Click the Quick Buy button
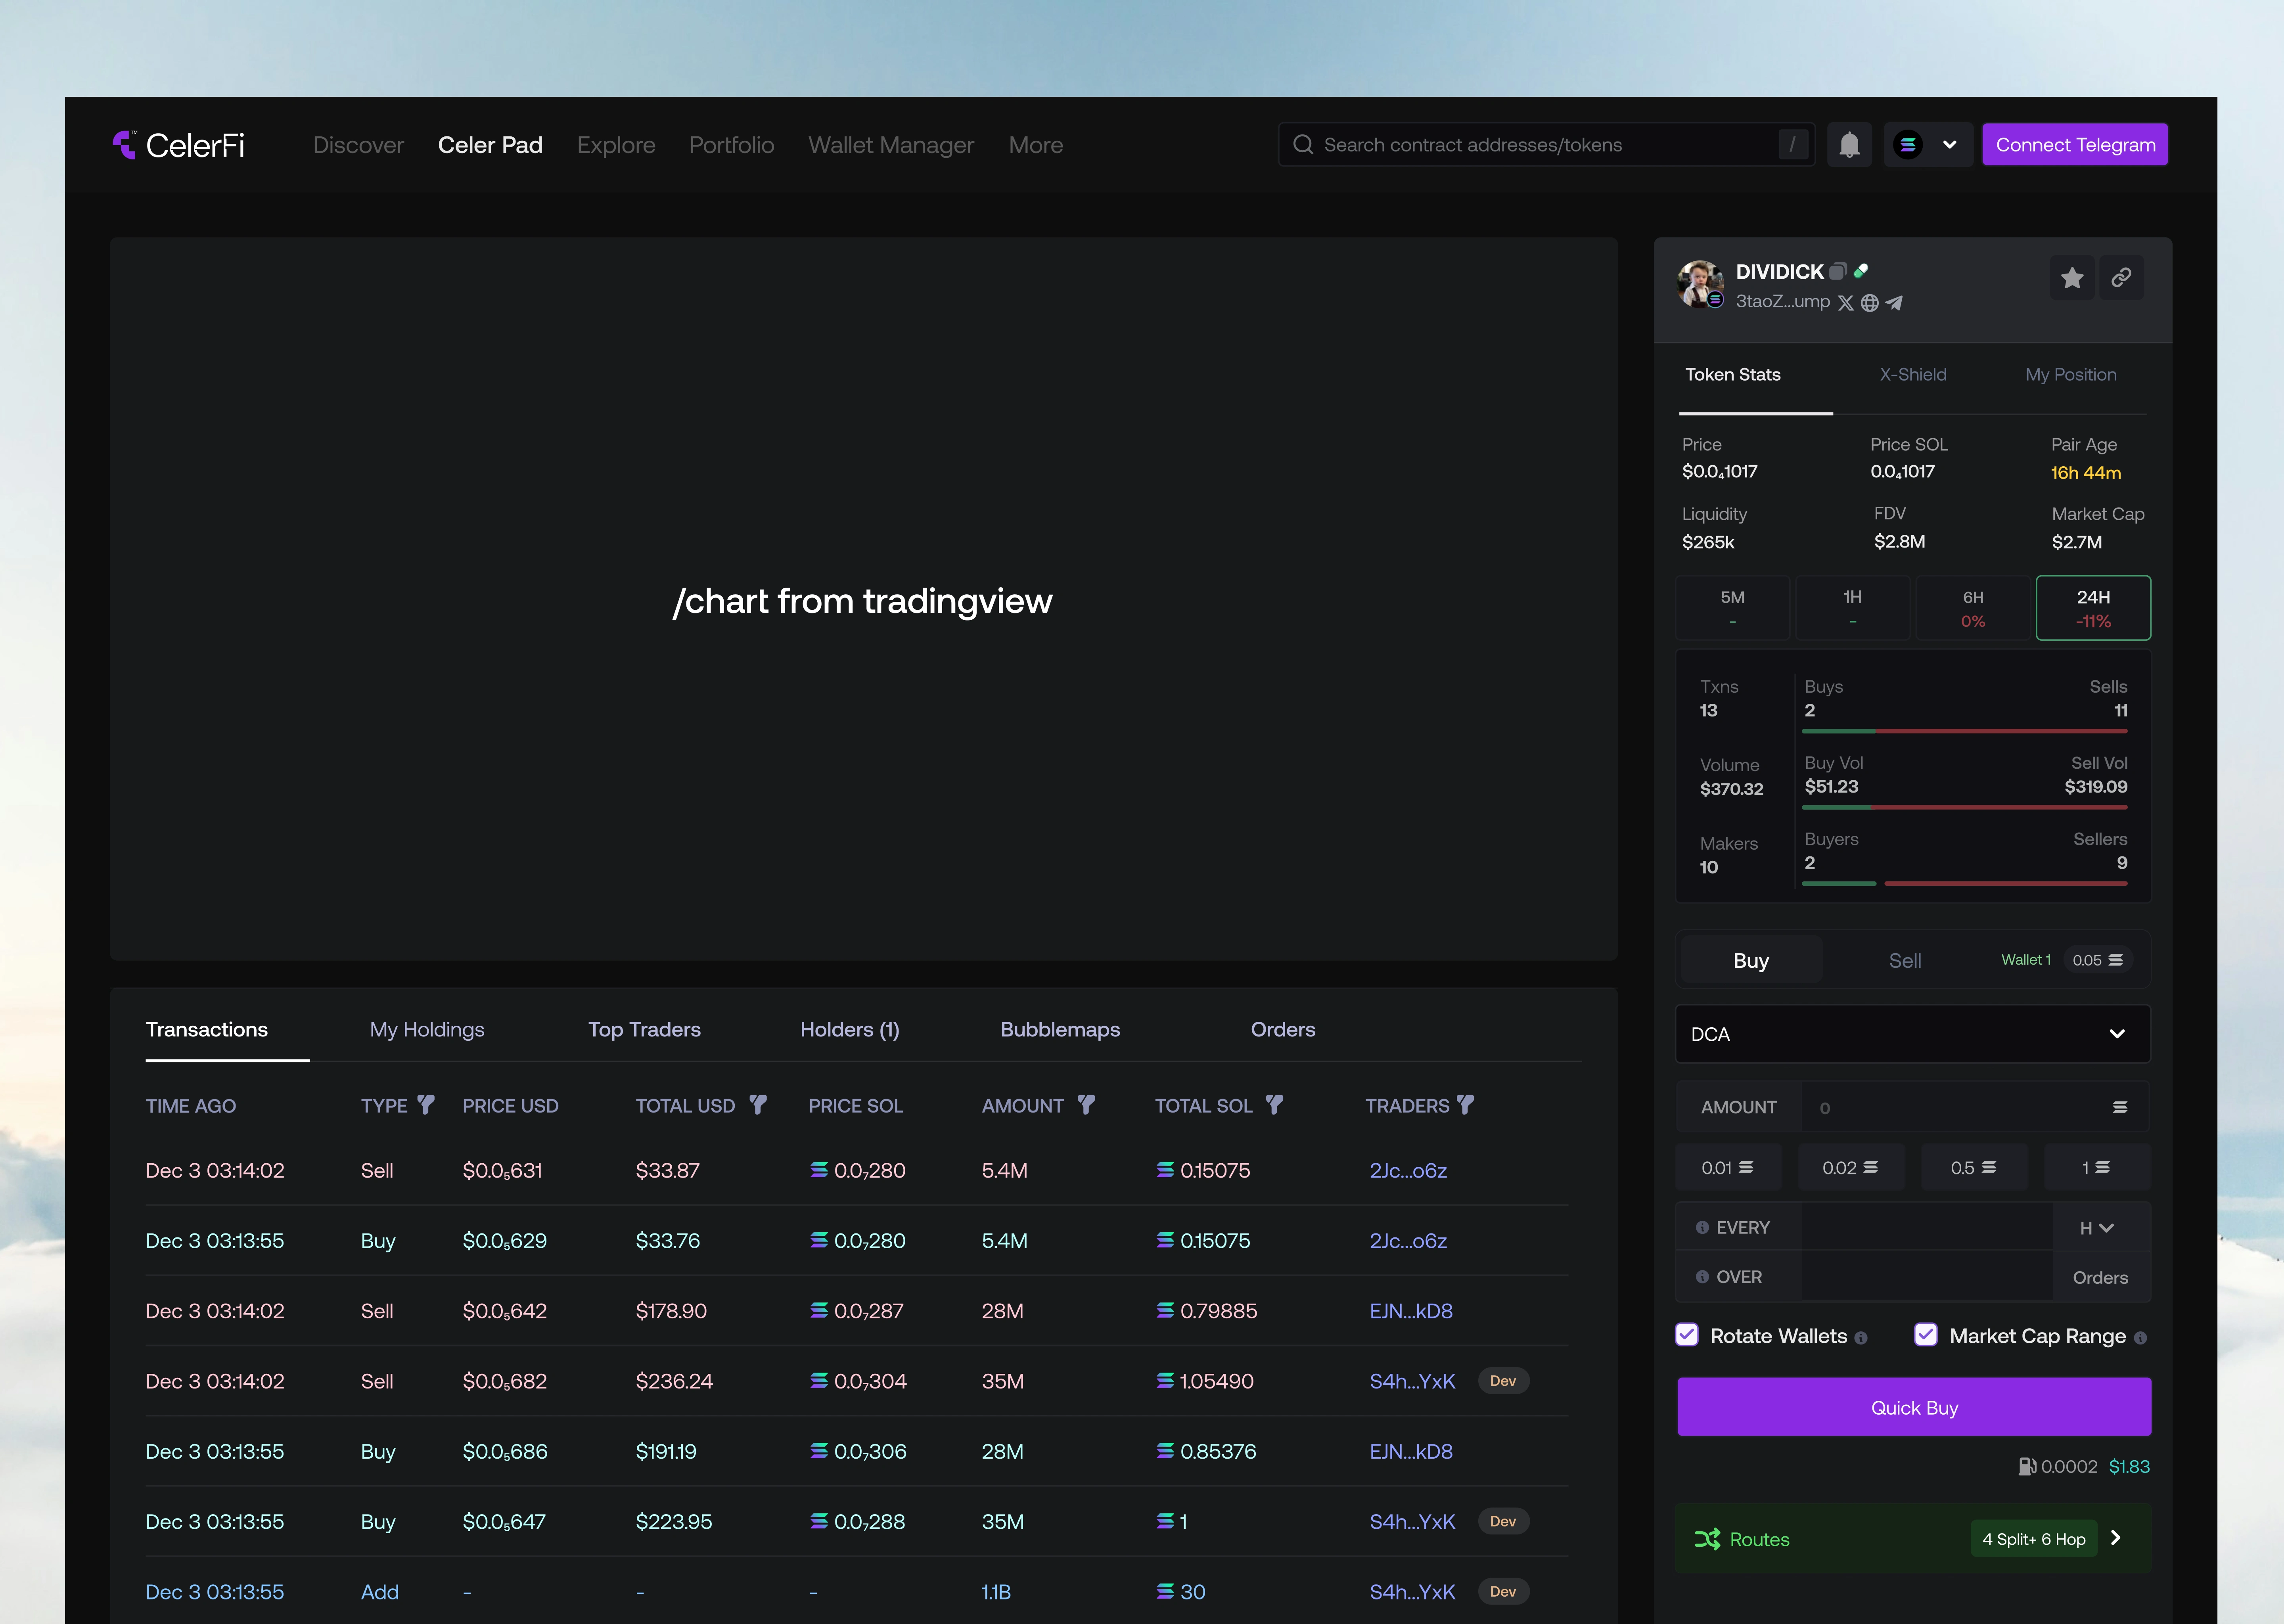 1914,1407
